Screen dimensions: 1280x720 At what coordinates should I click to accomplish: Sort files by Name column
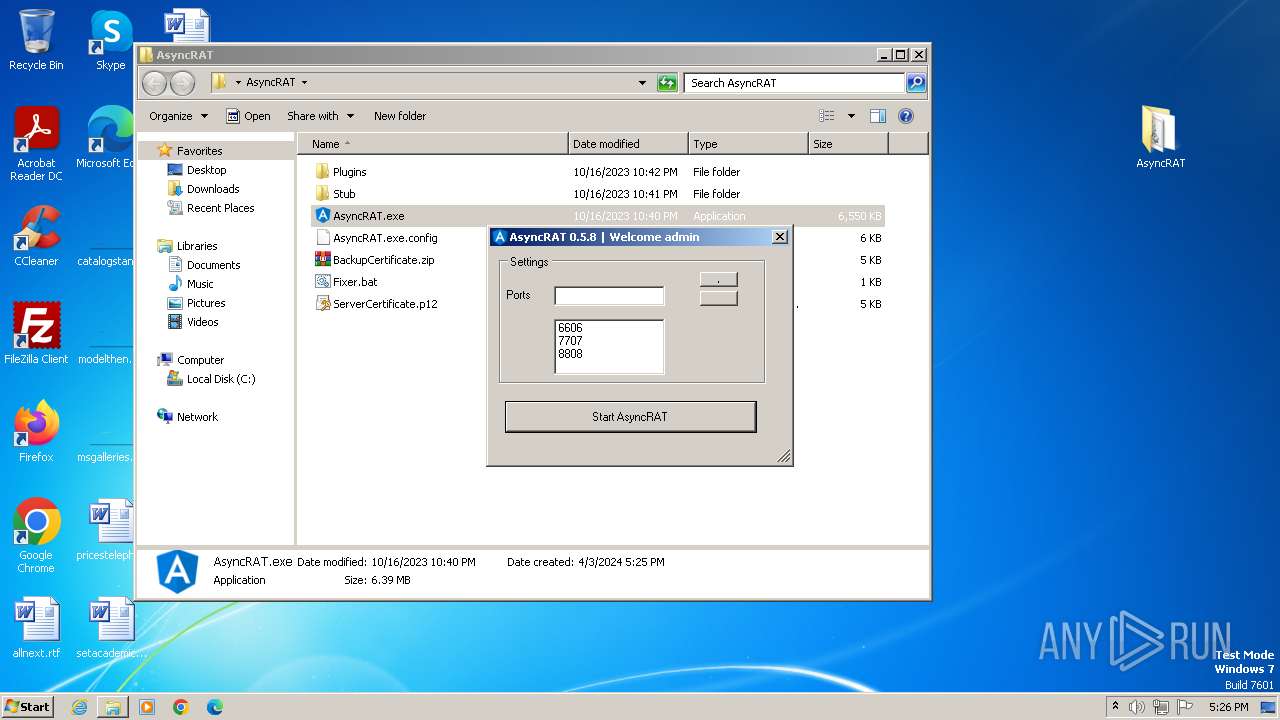point(433,144)
